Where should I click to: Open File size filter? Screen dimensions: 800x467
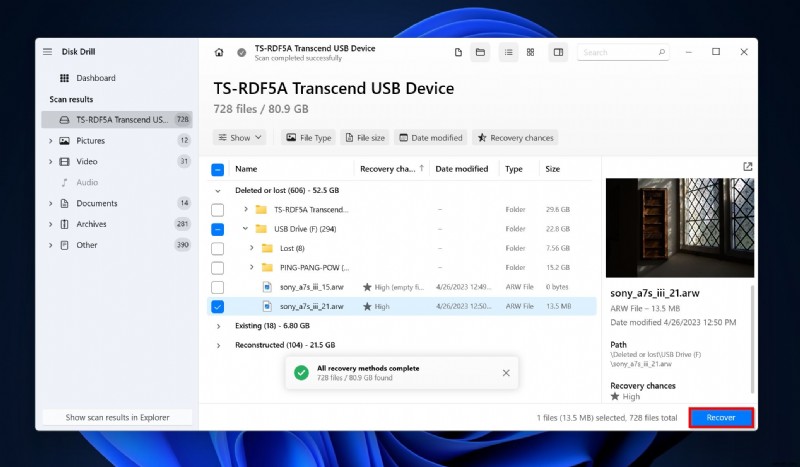coord(365,138)
